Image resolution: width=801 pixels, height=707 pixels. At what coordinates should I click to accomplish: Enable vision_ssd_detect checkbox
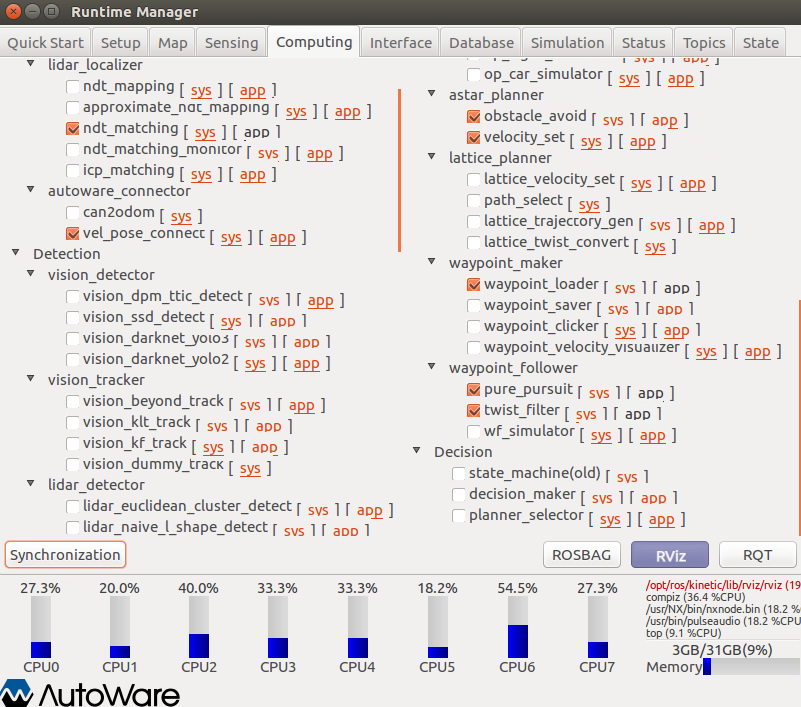73,317
